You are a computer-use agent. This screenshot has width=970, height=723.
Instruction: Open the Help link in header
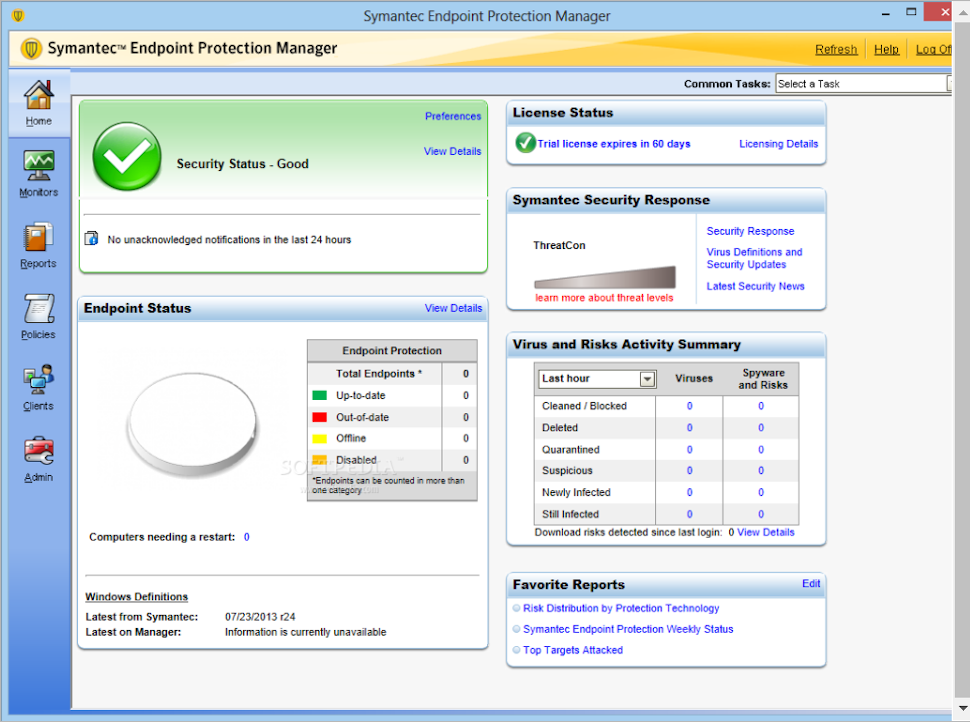(x=886, y=49)
